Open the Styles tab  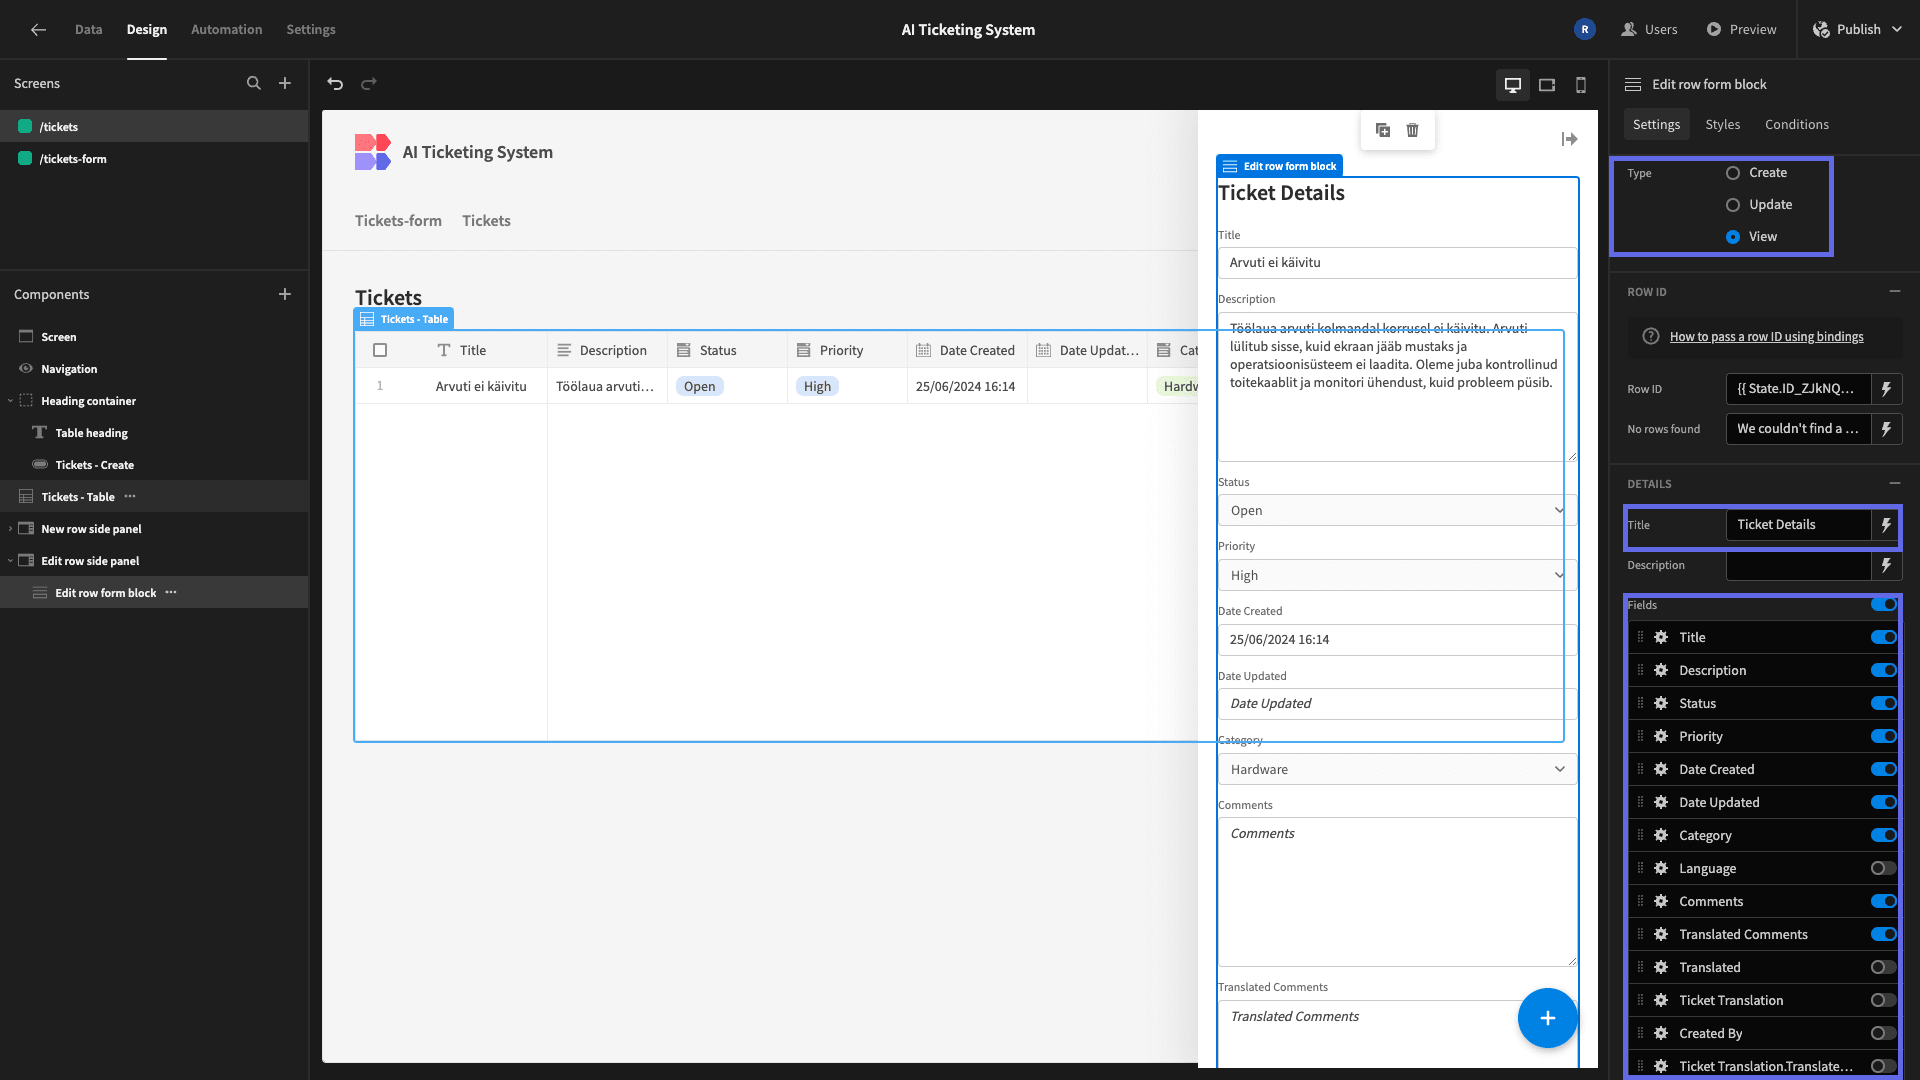tap(1722, 124)
